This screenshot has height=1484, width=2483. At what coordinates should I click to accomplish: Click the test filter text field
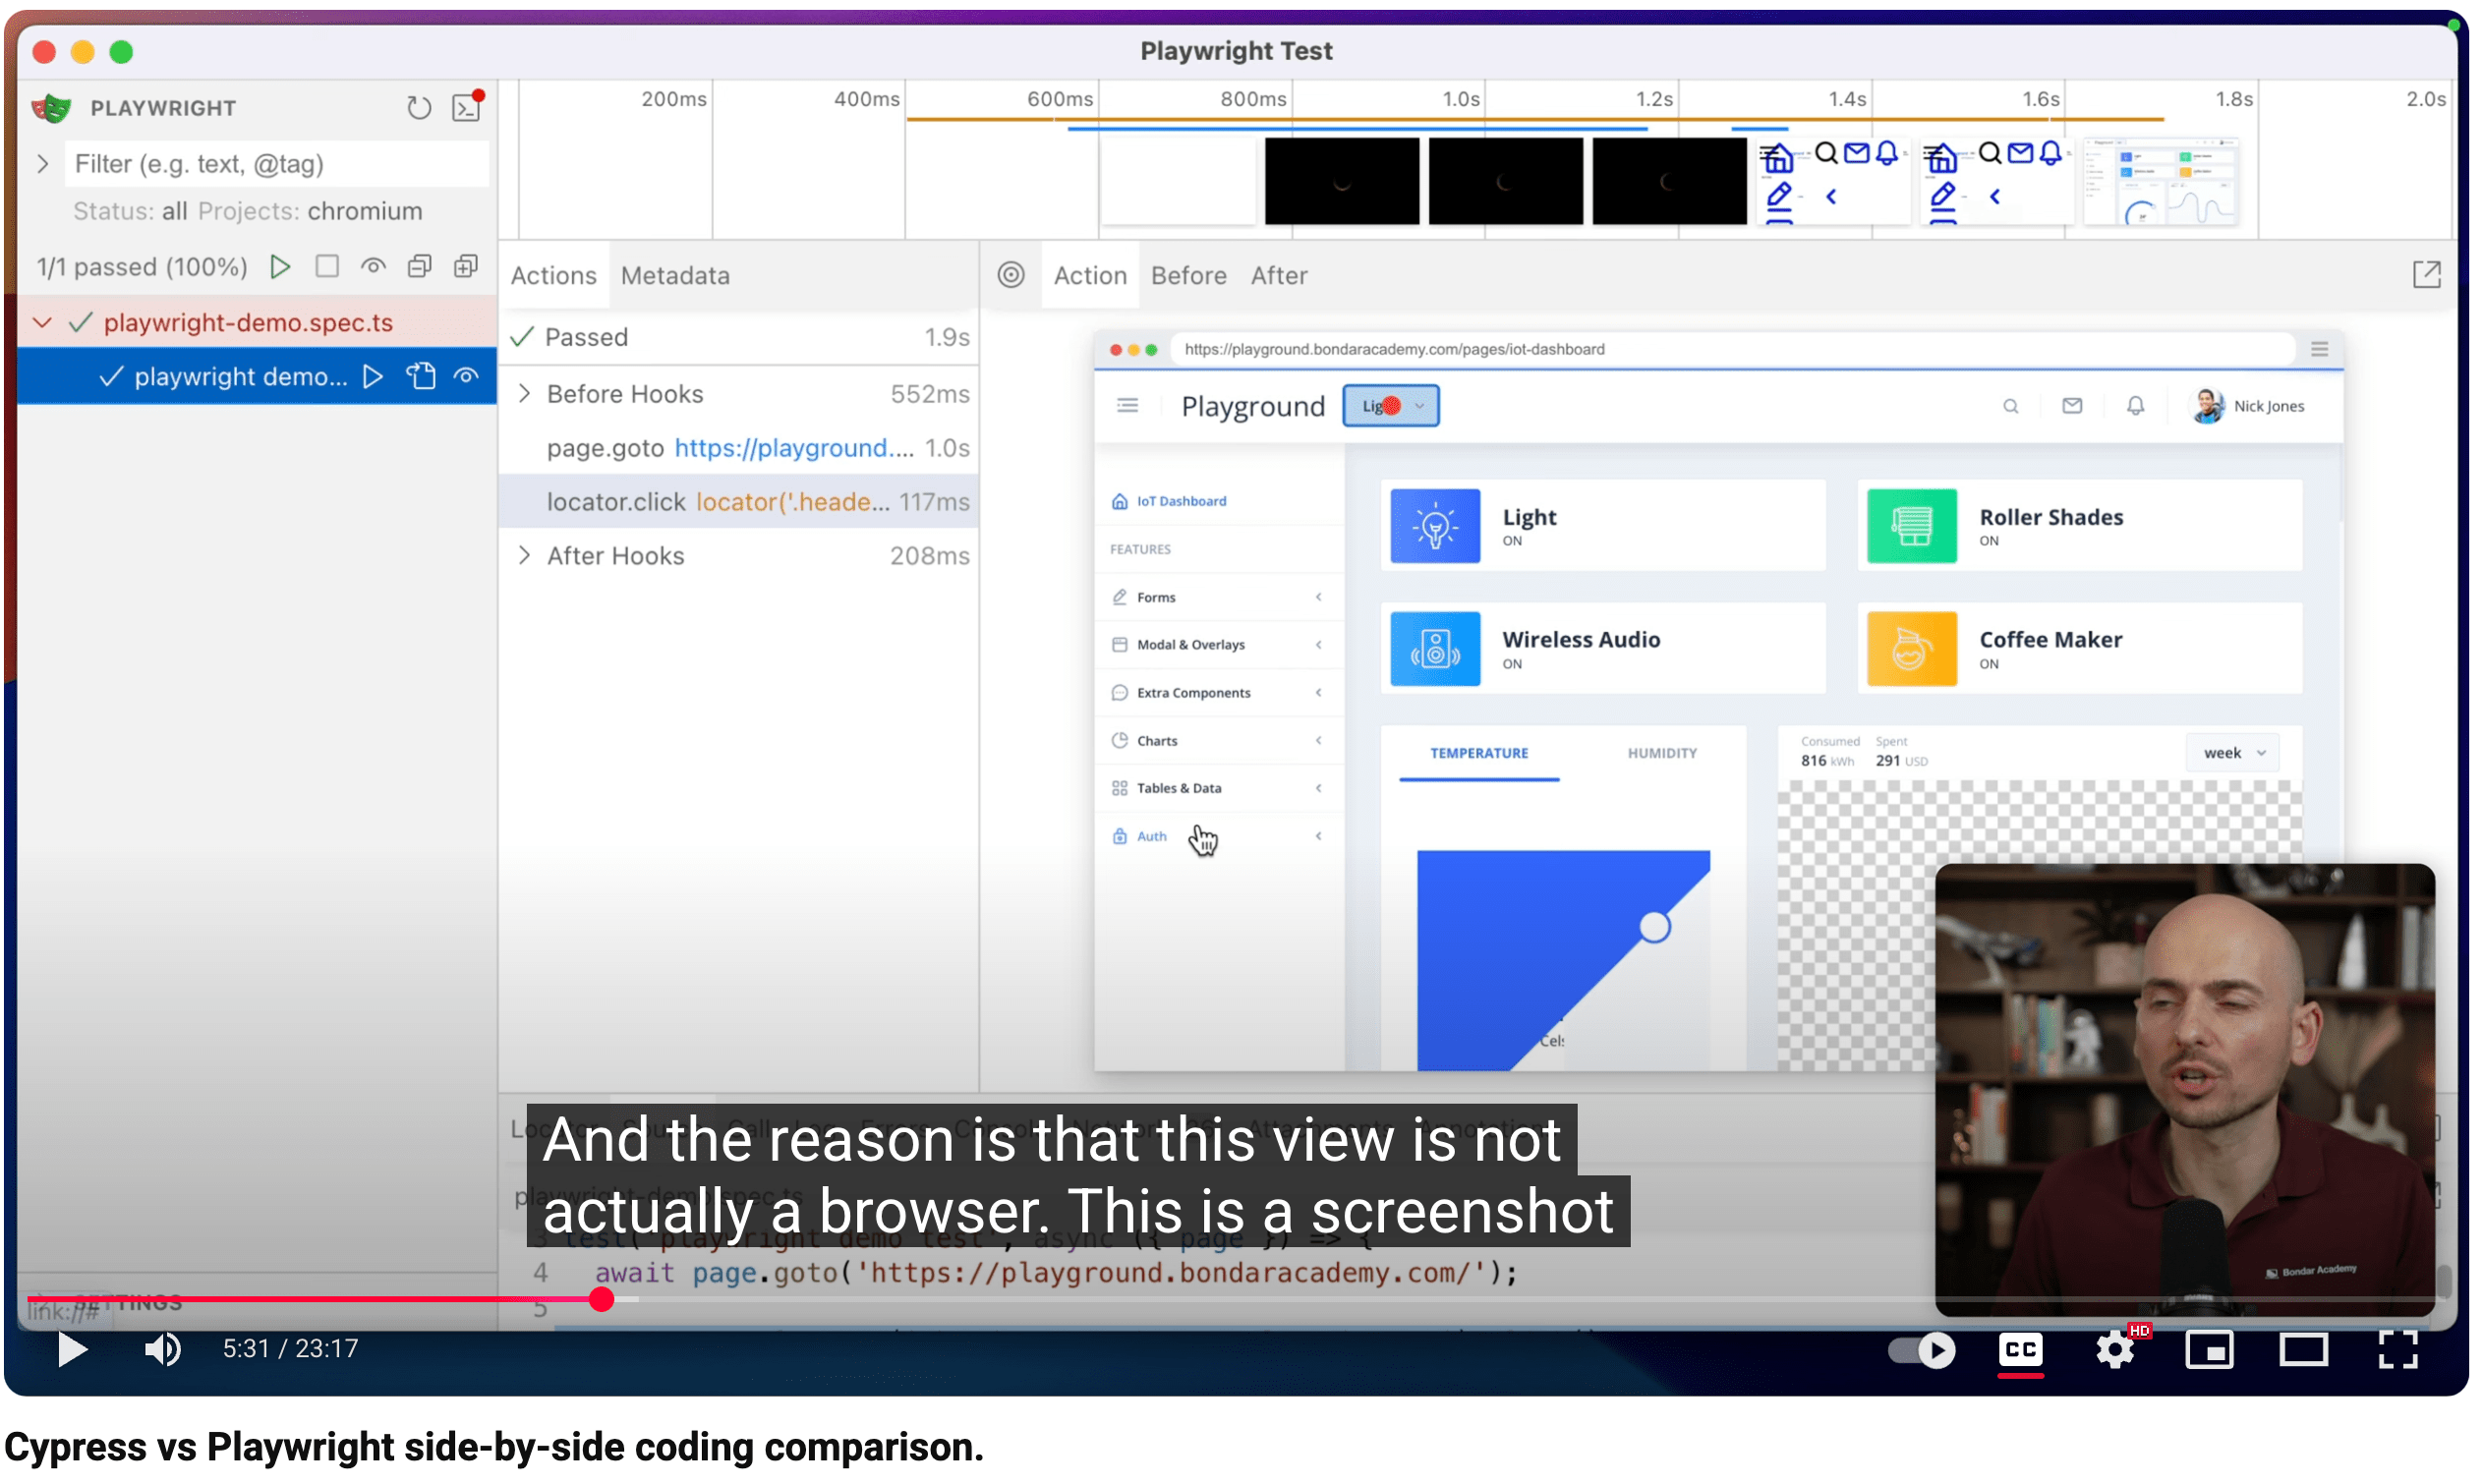click(278, 164)
